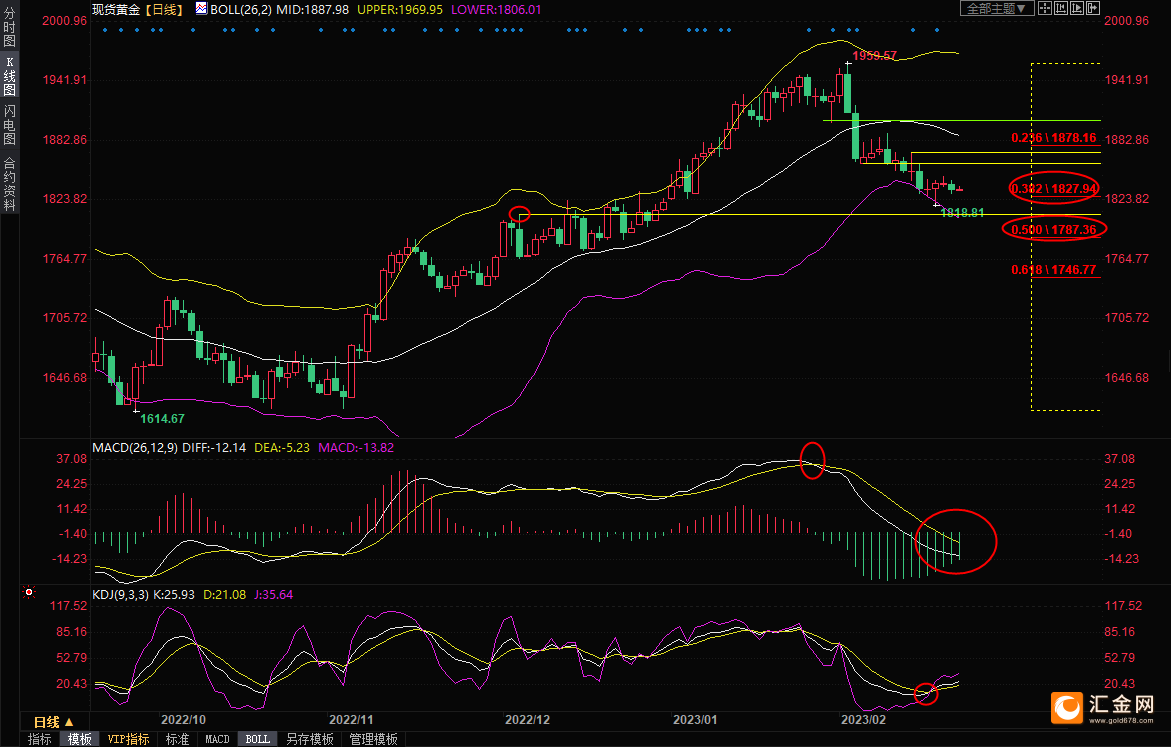Click the 0.618 \ 1746.77 Fibonacci label
Screen dimensions: 1171x747
(x=1054, y=270)
